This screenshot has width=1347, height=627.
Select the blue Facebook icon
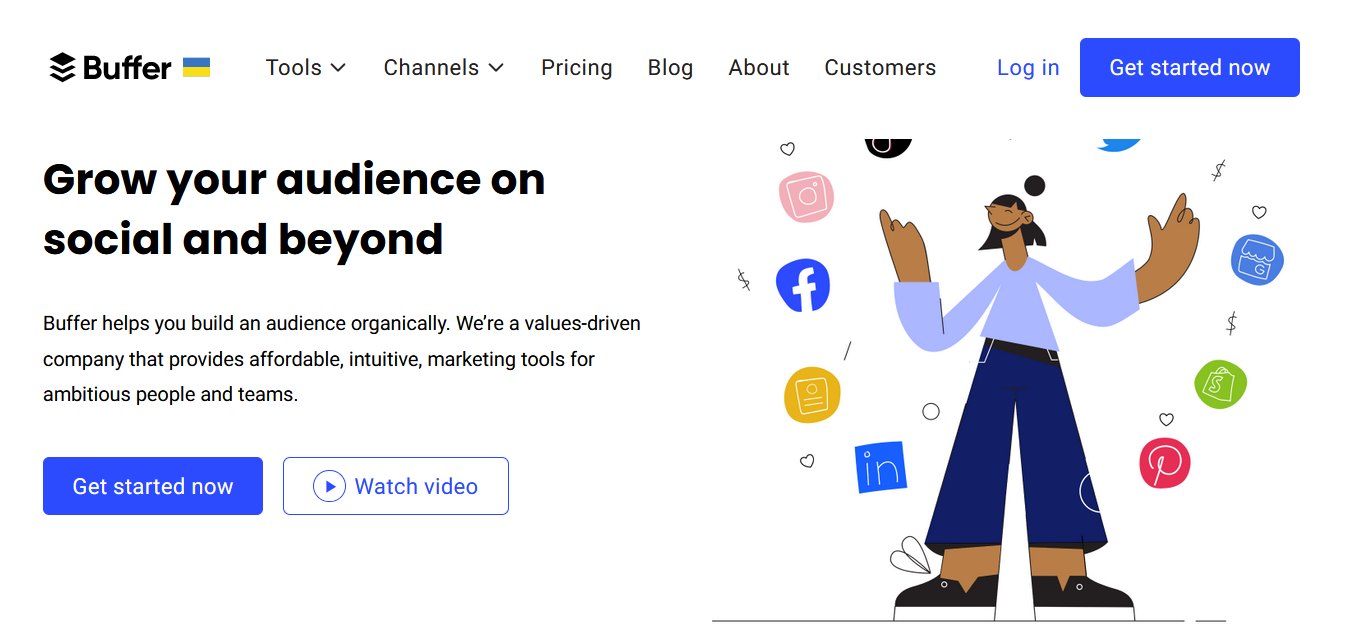[x=803, y=285]
